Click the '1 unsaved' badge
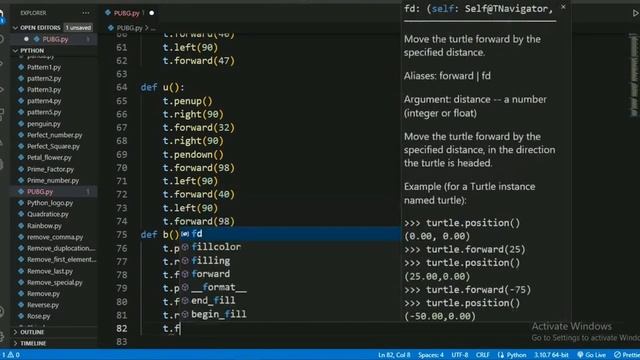Image resolution: width=640 pixels, height=360 pixels. point(78,28)
